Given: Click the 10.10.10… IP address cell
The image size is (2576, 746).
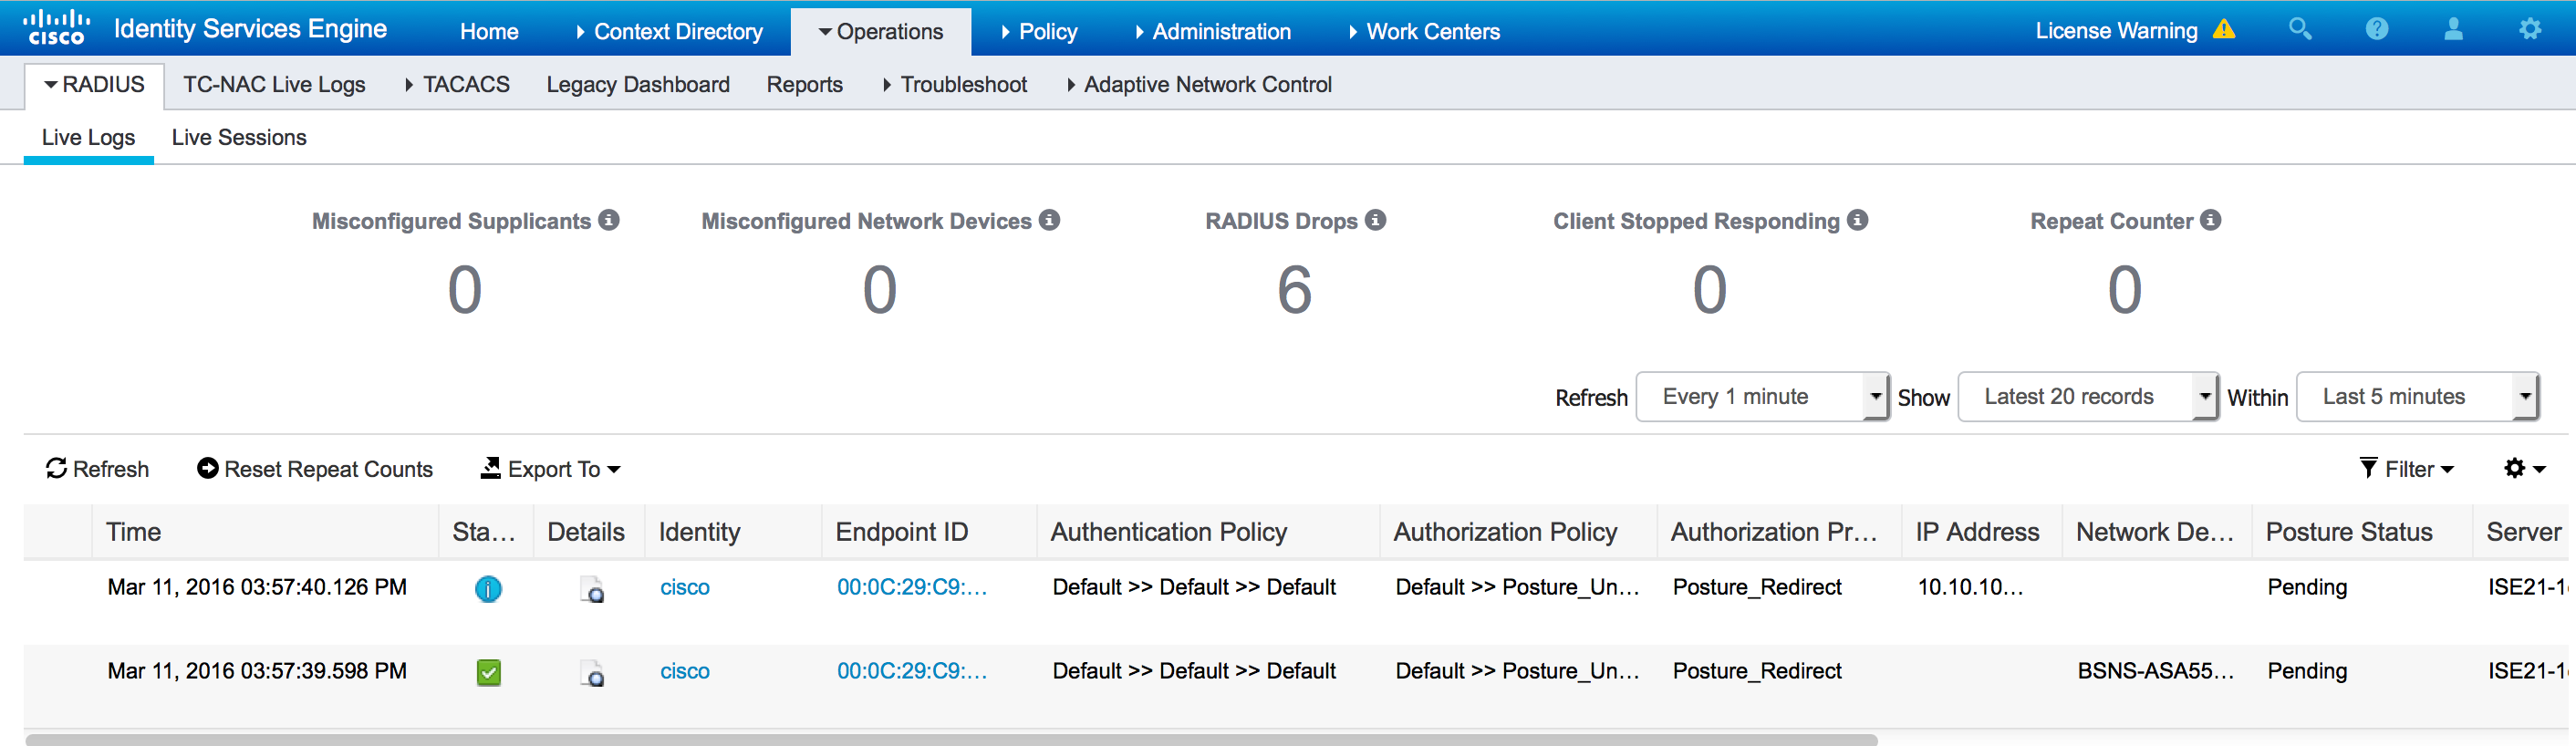Looking at the screenshot, I should coord(1970,587).
